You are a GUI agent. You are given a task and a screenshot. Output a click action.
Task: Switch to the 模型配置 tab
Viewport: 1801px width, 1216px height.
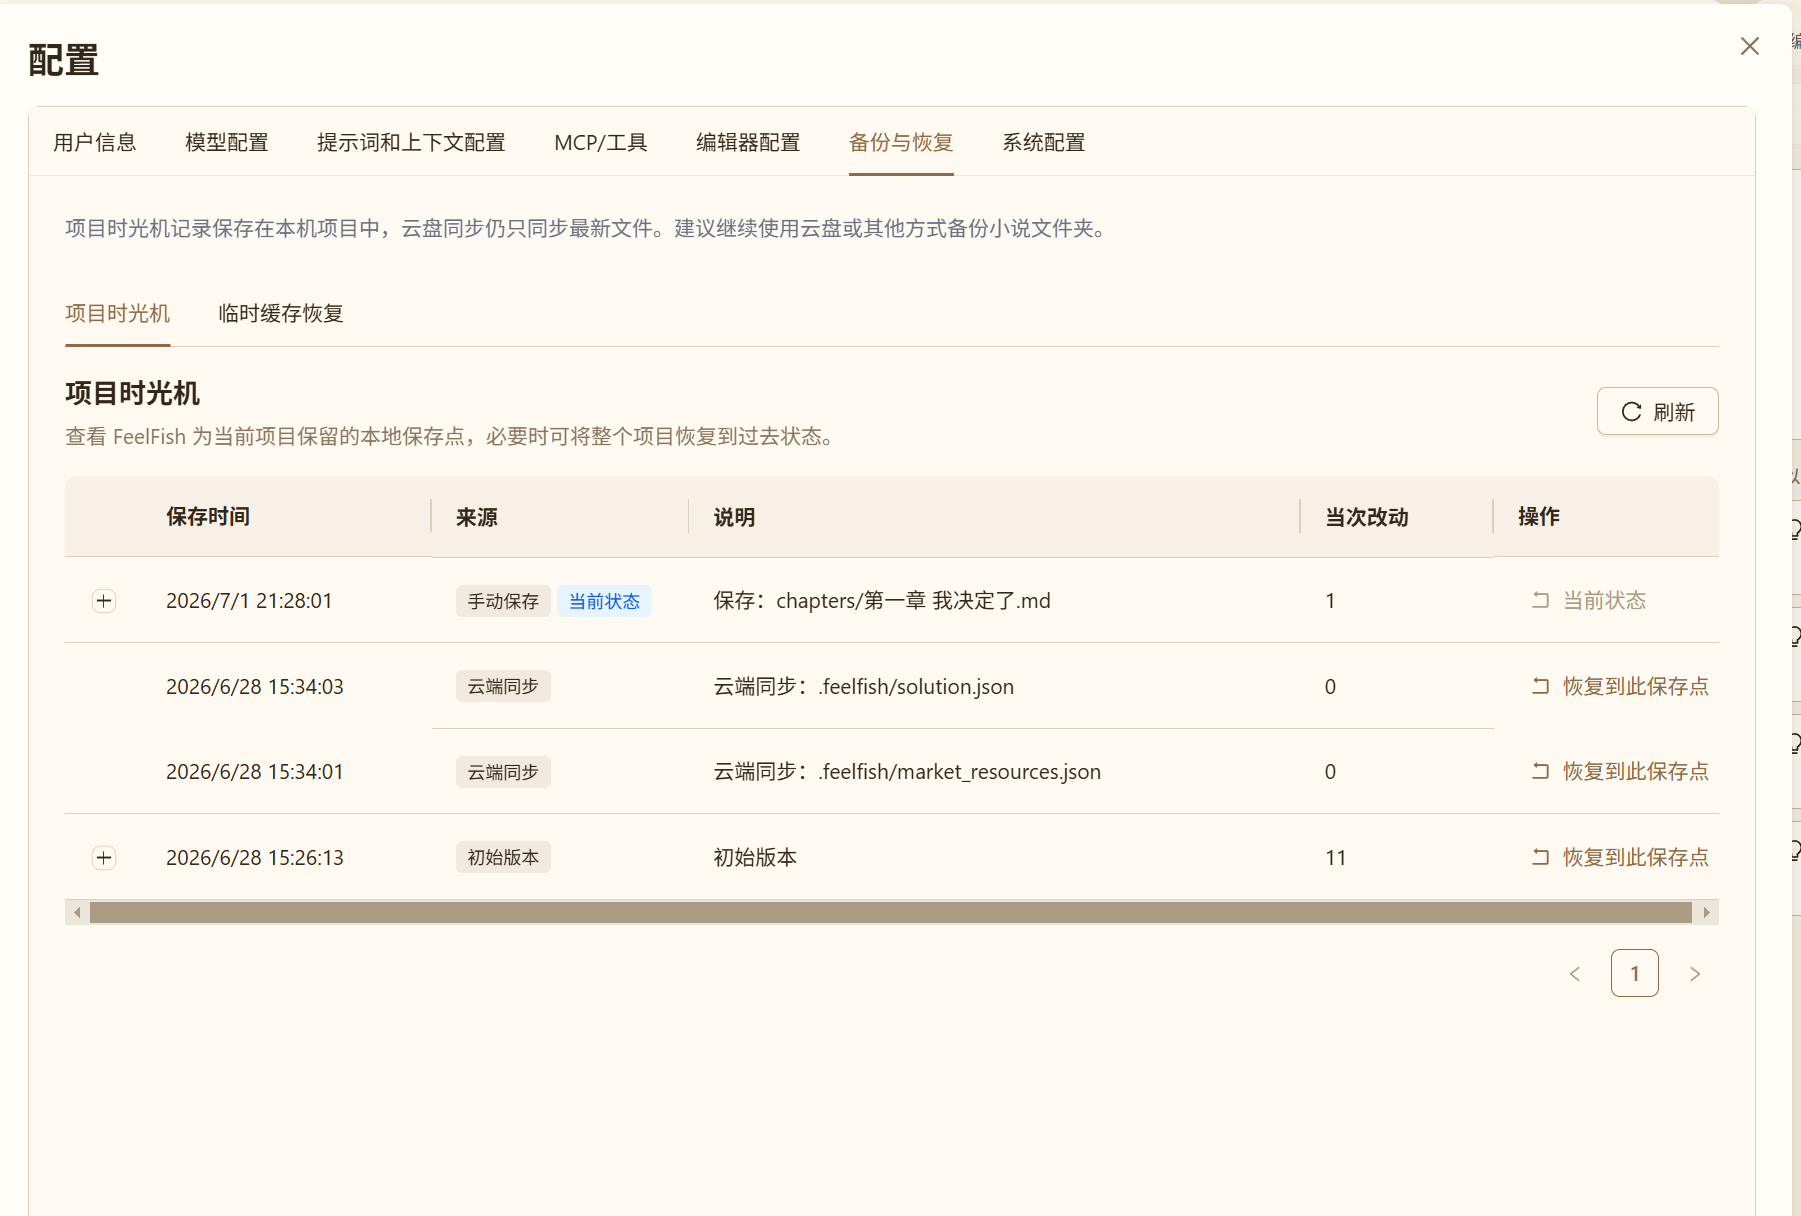tap(227, 142)
